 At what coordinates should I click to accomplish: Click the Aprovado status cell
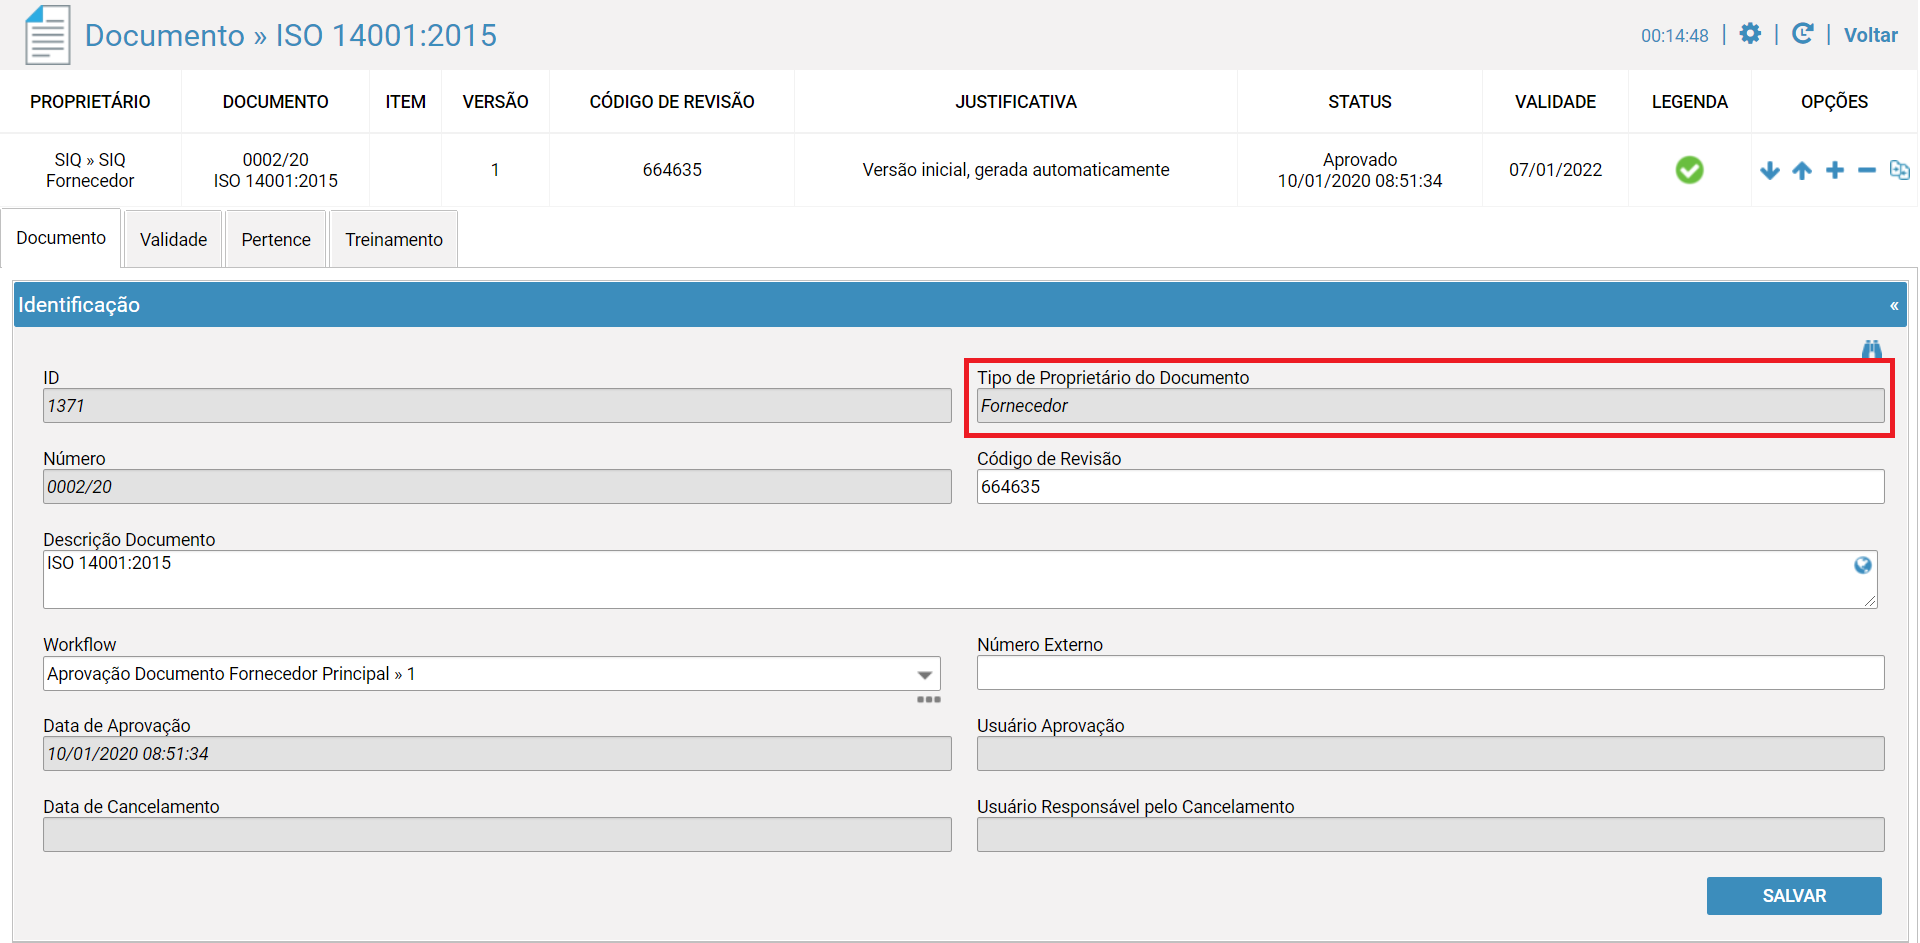(1360, 170)
